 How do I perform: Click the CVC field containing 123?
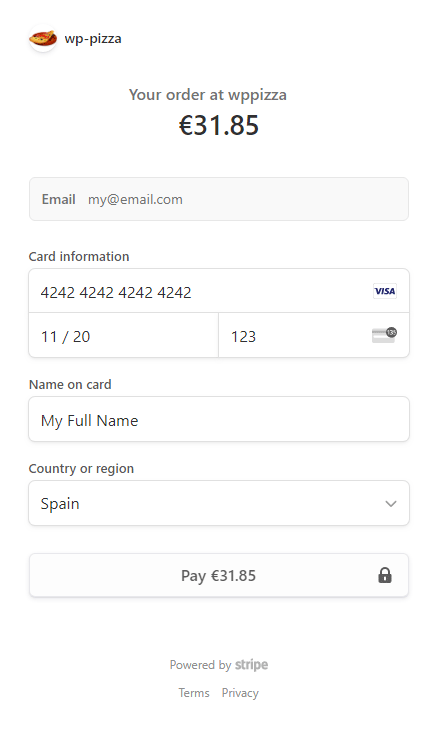314,336
